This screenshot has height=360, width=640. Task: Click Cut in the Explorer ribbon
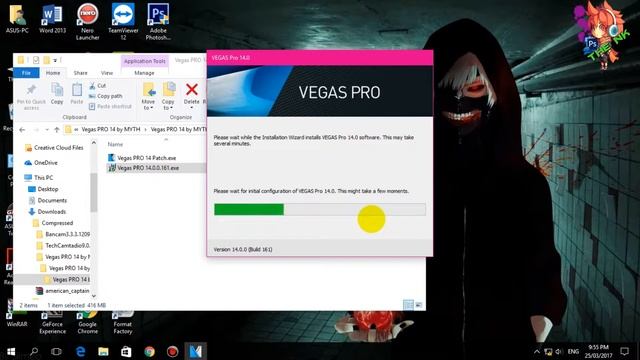pos(98,86)
